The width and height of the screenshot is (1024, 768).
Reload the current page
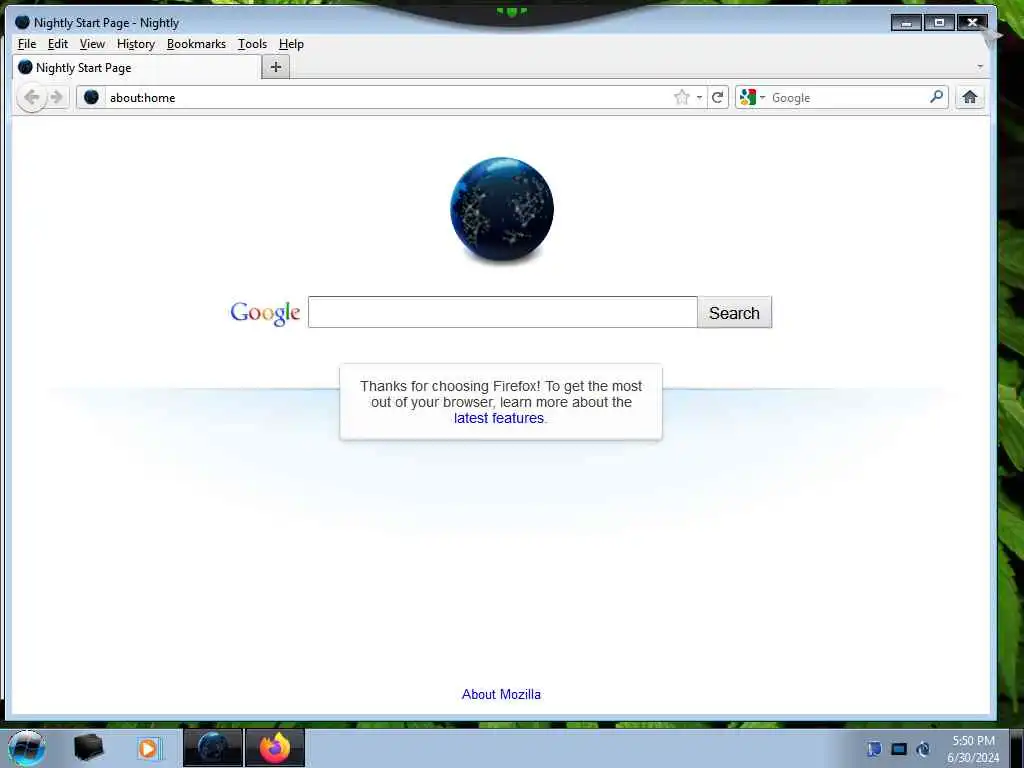[718, 97]
